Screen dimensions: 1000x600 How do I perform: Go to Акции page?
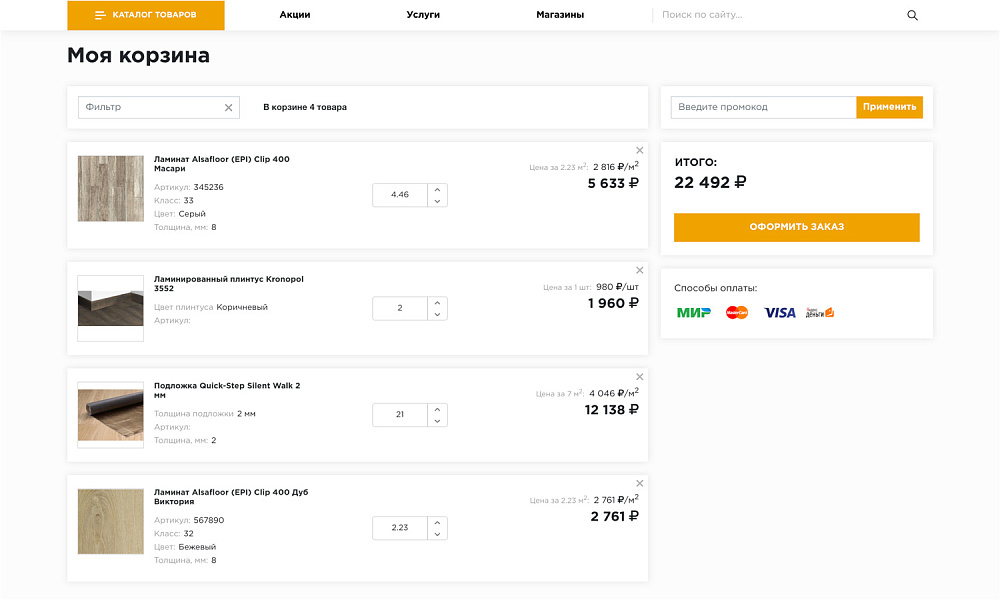click(x=295, y=15)
